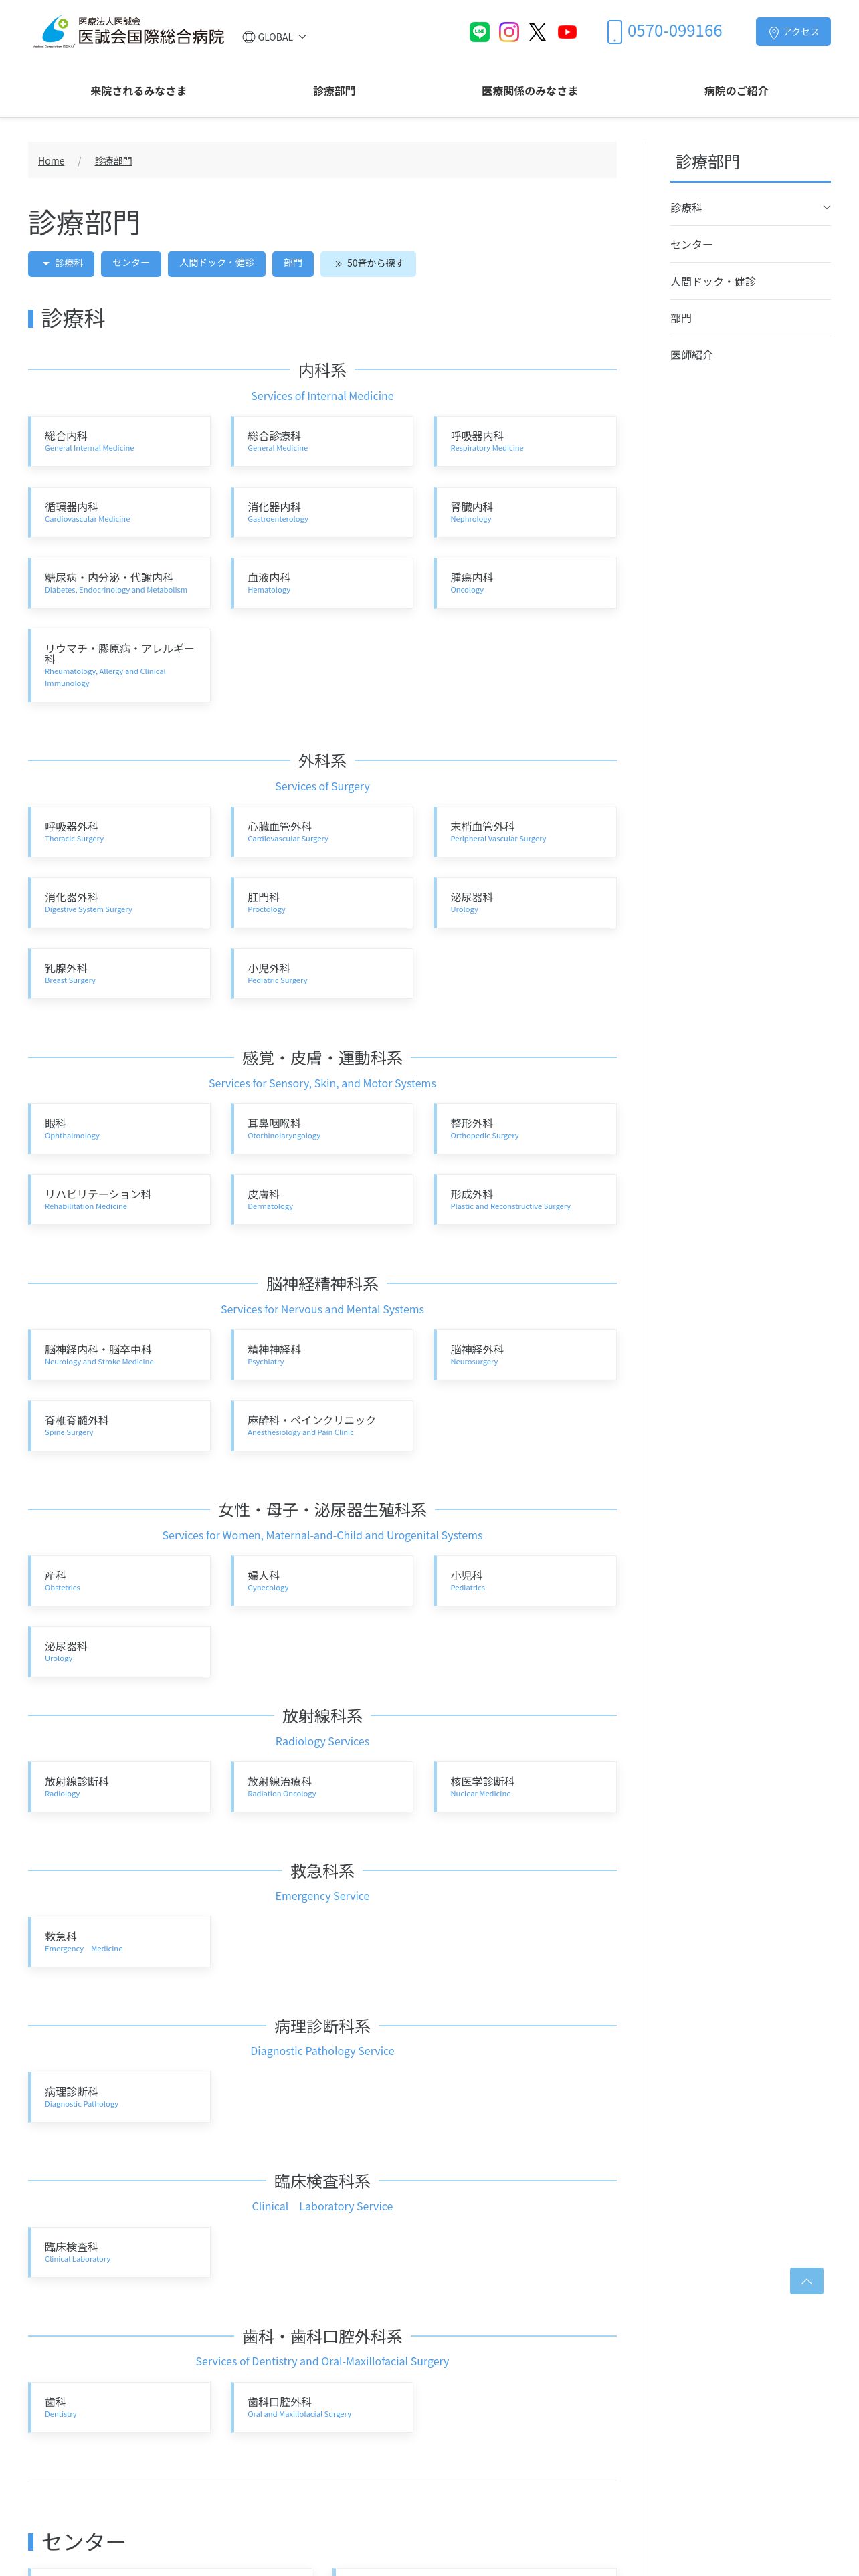Open the 乳腺外科 Breast Surgery card
Image resolution: width=859 pixels, height=2576 pixels.
(x=120, y=974)
